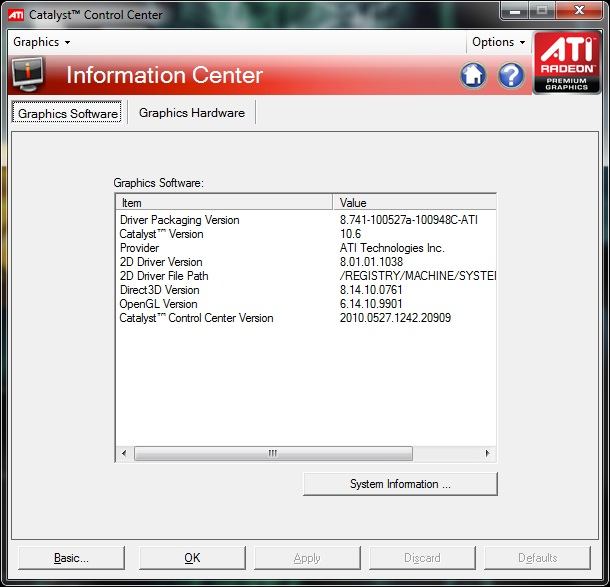Open the Options dropdown menu
610x587 pixels.
[498, 42]
